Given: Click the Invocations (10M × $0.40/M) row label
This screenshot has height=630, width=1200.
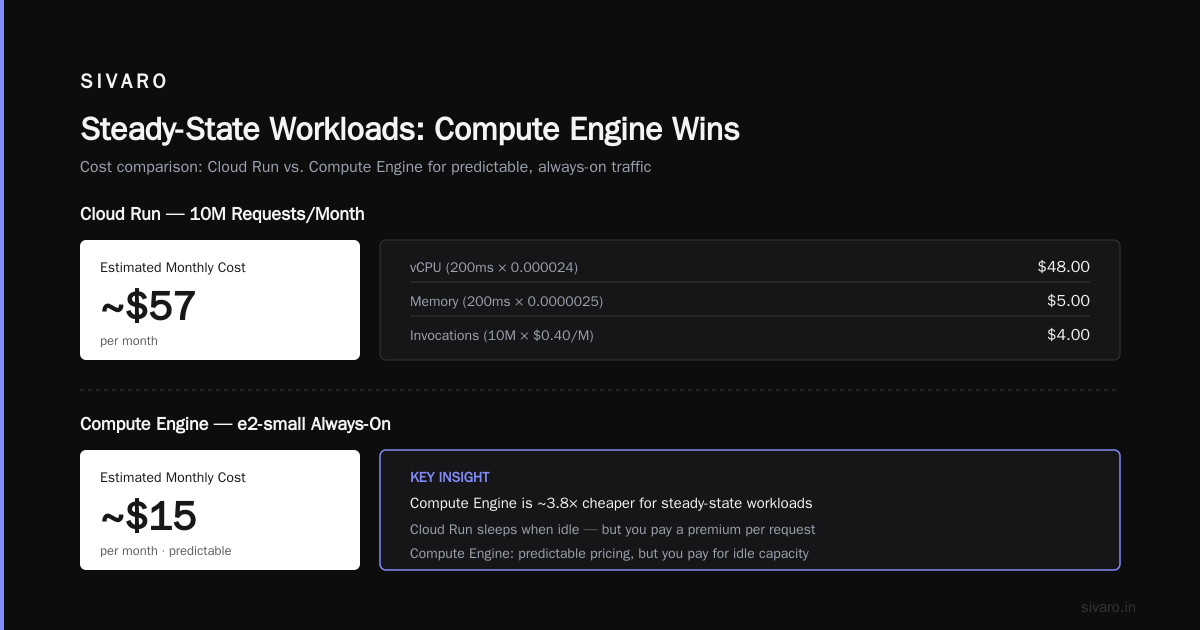Looking at the screenshot, I should point(502,335).
